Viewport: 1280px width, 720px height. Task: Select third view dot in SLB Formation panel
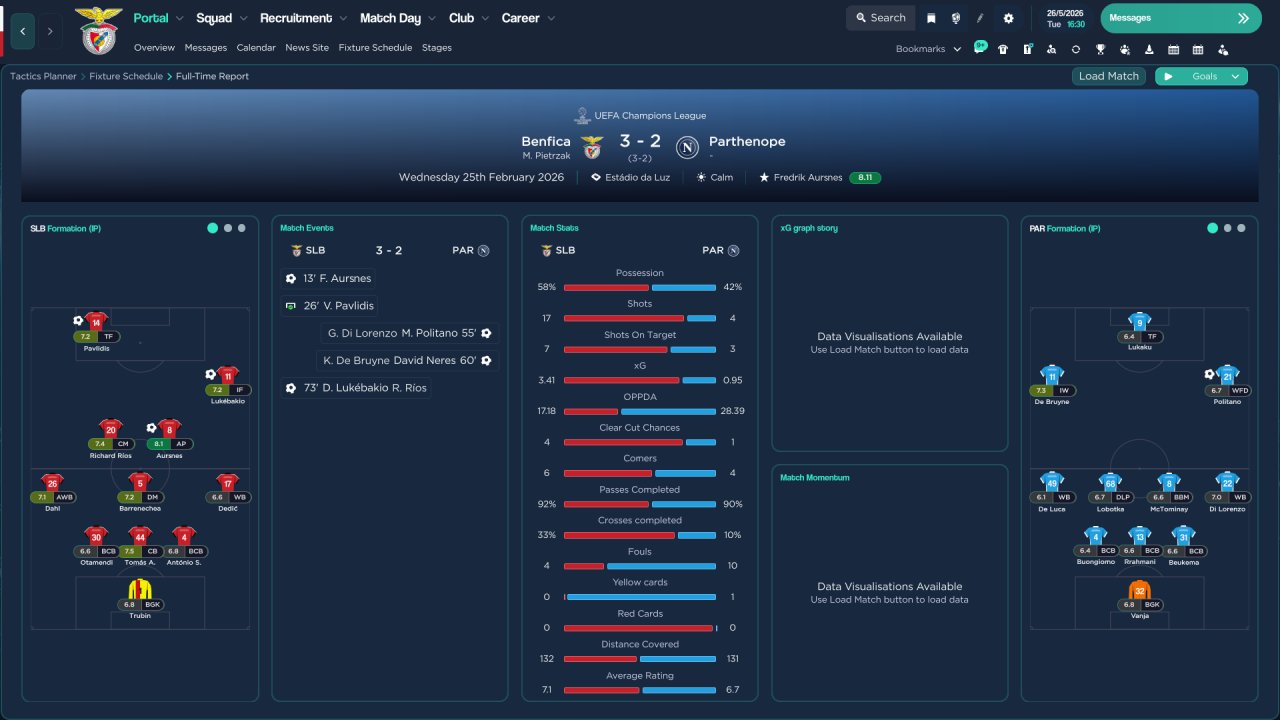coord(241,228)
